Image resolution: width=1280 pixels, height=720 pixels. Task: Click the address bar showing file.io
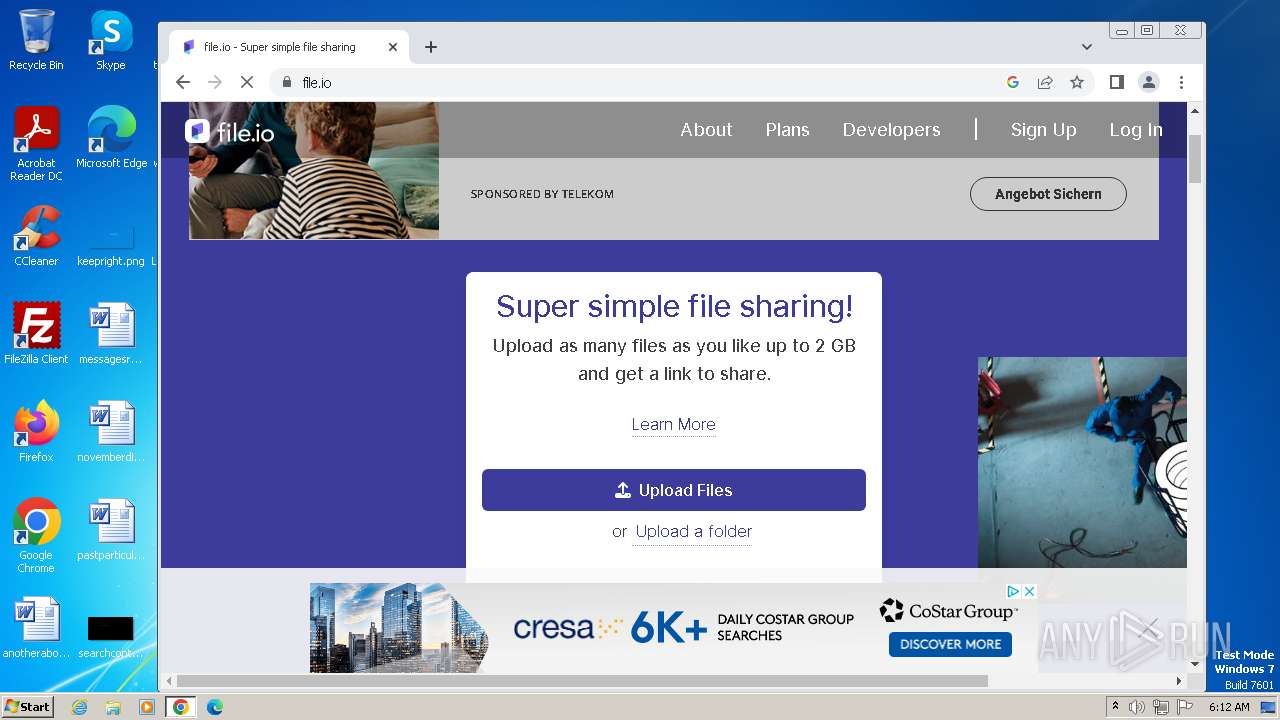(x=640, y=82)
